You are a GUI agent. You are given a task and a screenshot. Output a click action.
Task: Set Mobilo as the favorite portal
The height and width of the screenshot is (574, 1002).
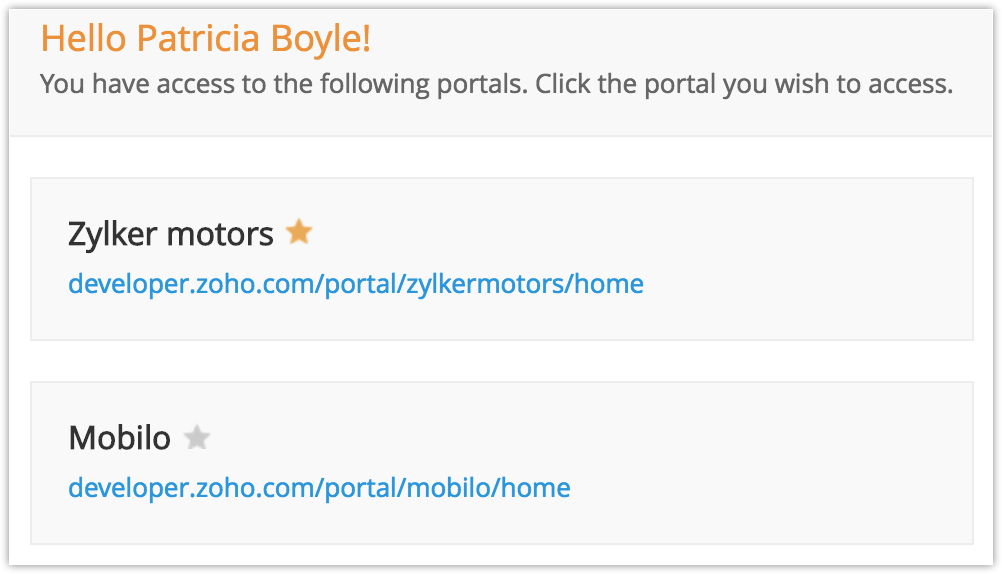coord(198,437)
